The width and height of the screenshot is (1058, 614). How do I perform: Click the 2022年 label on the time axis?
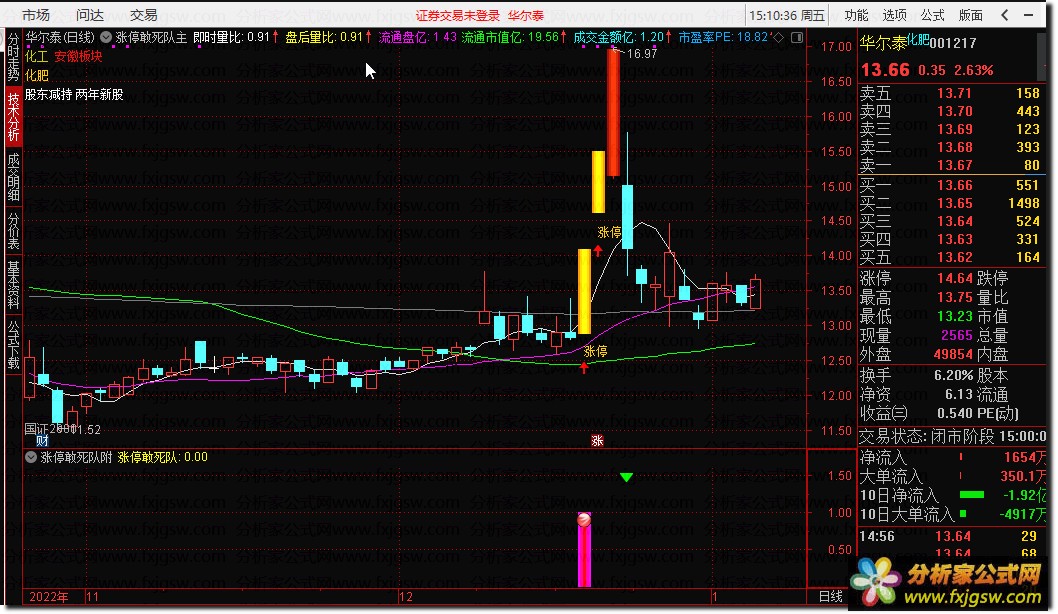(49, 596)
